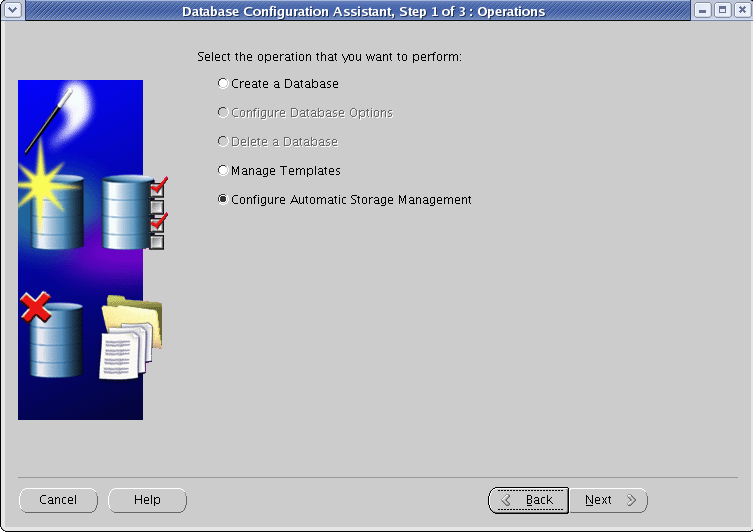
Task: Open Help for this wizard
Action: [147, 500]
